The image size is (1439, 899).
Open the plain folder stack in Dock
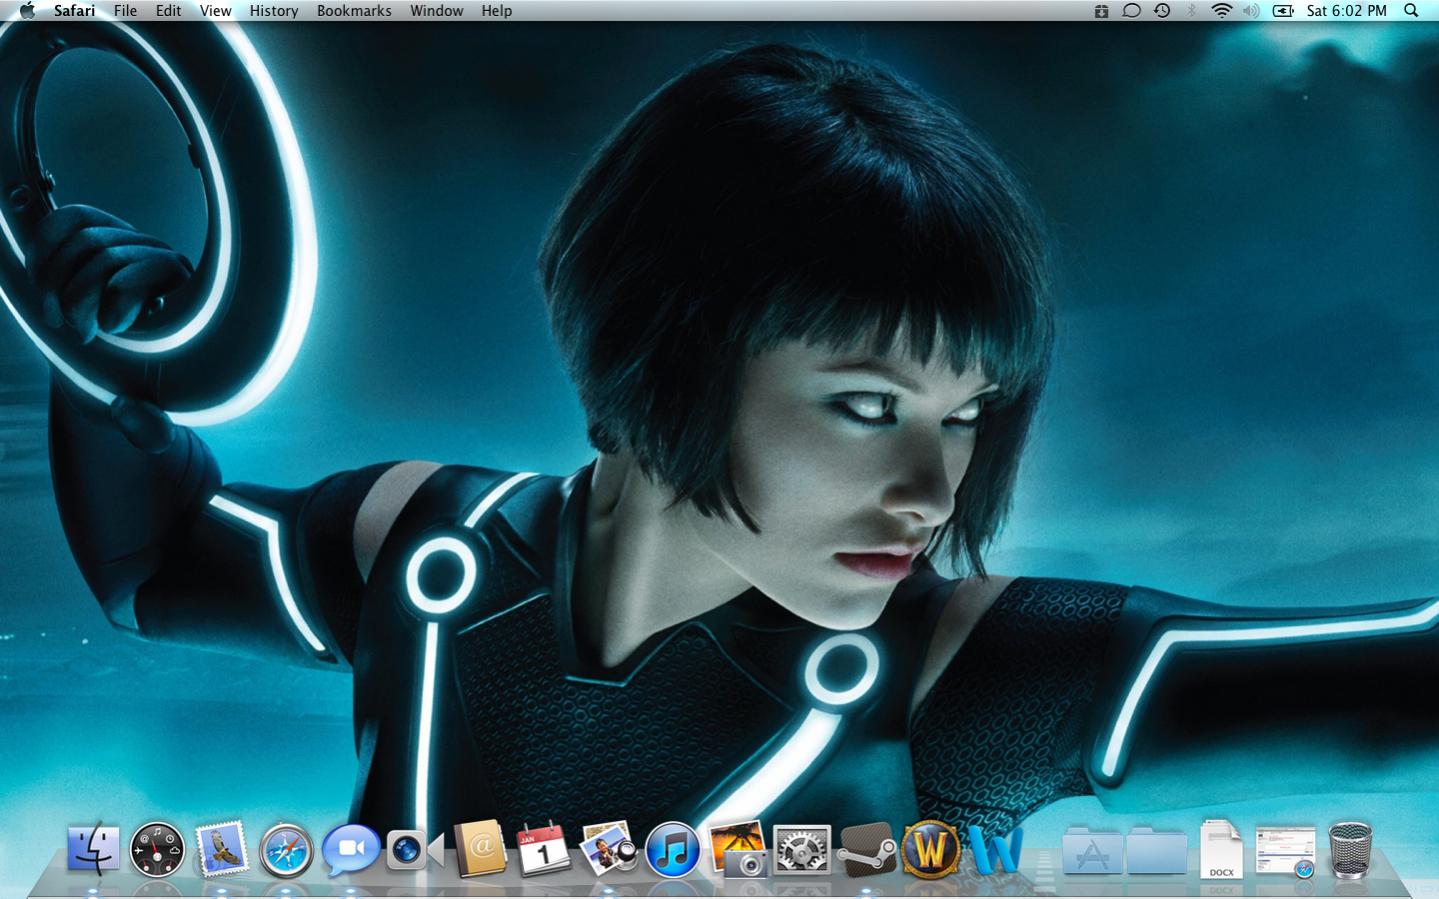coord(1156,850)
